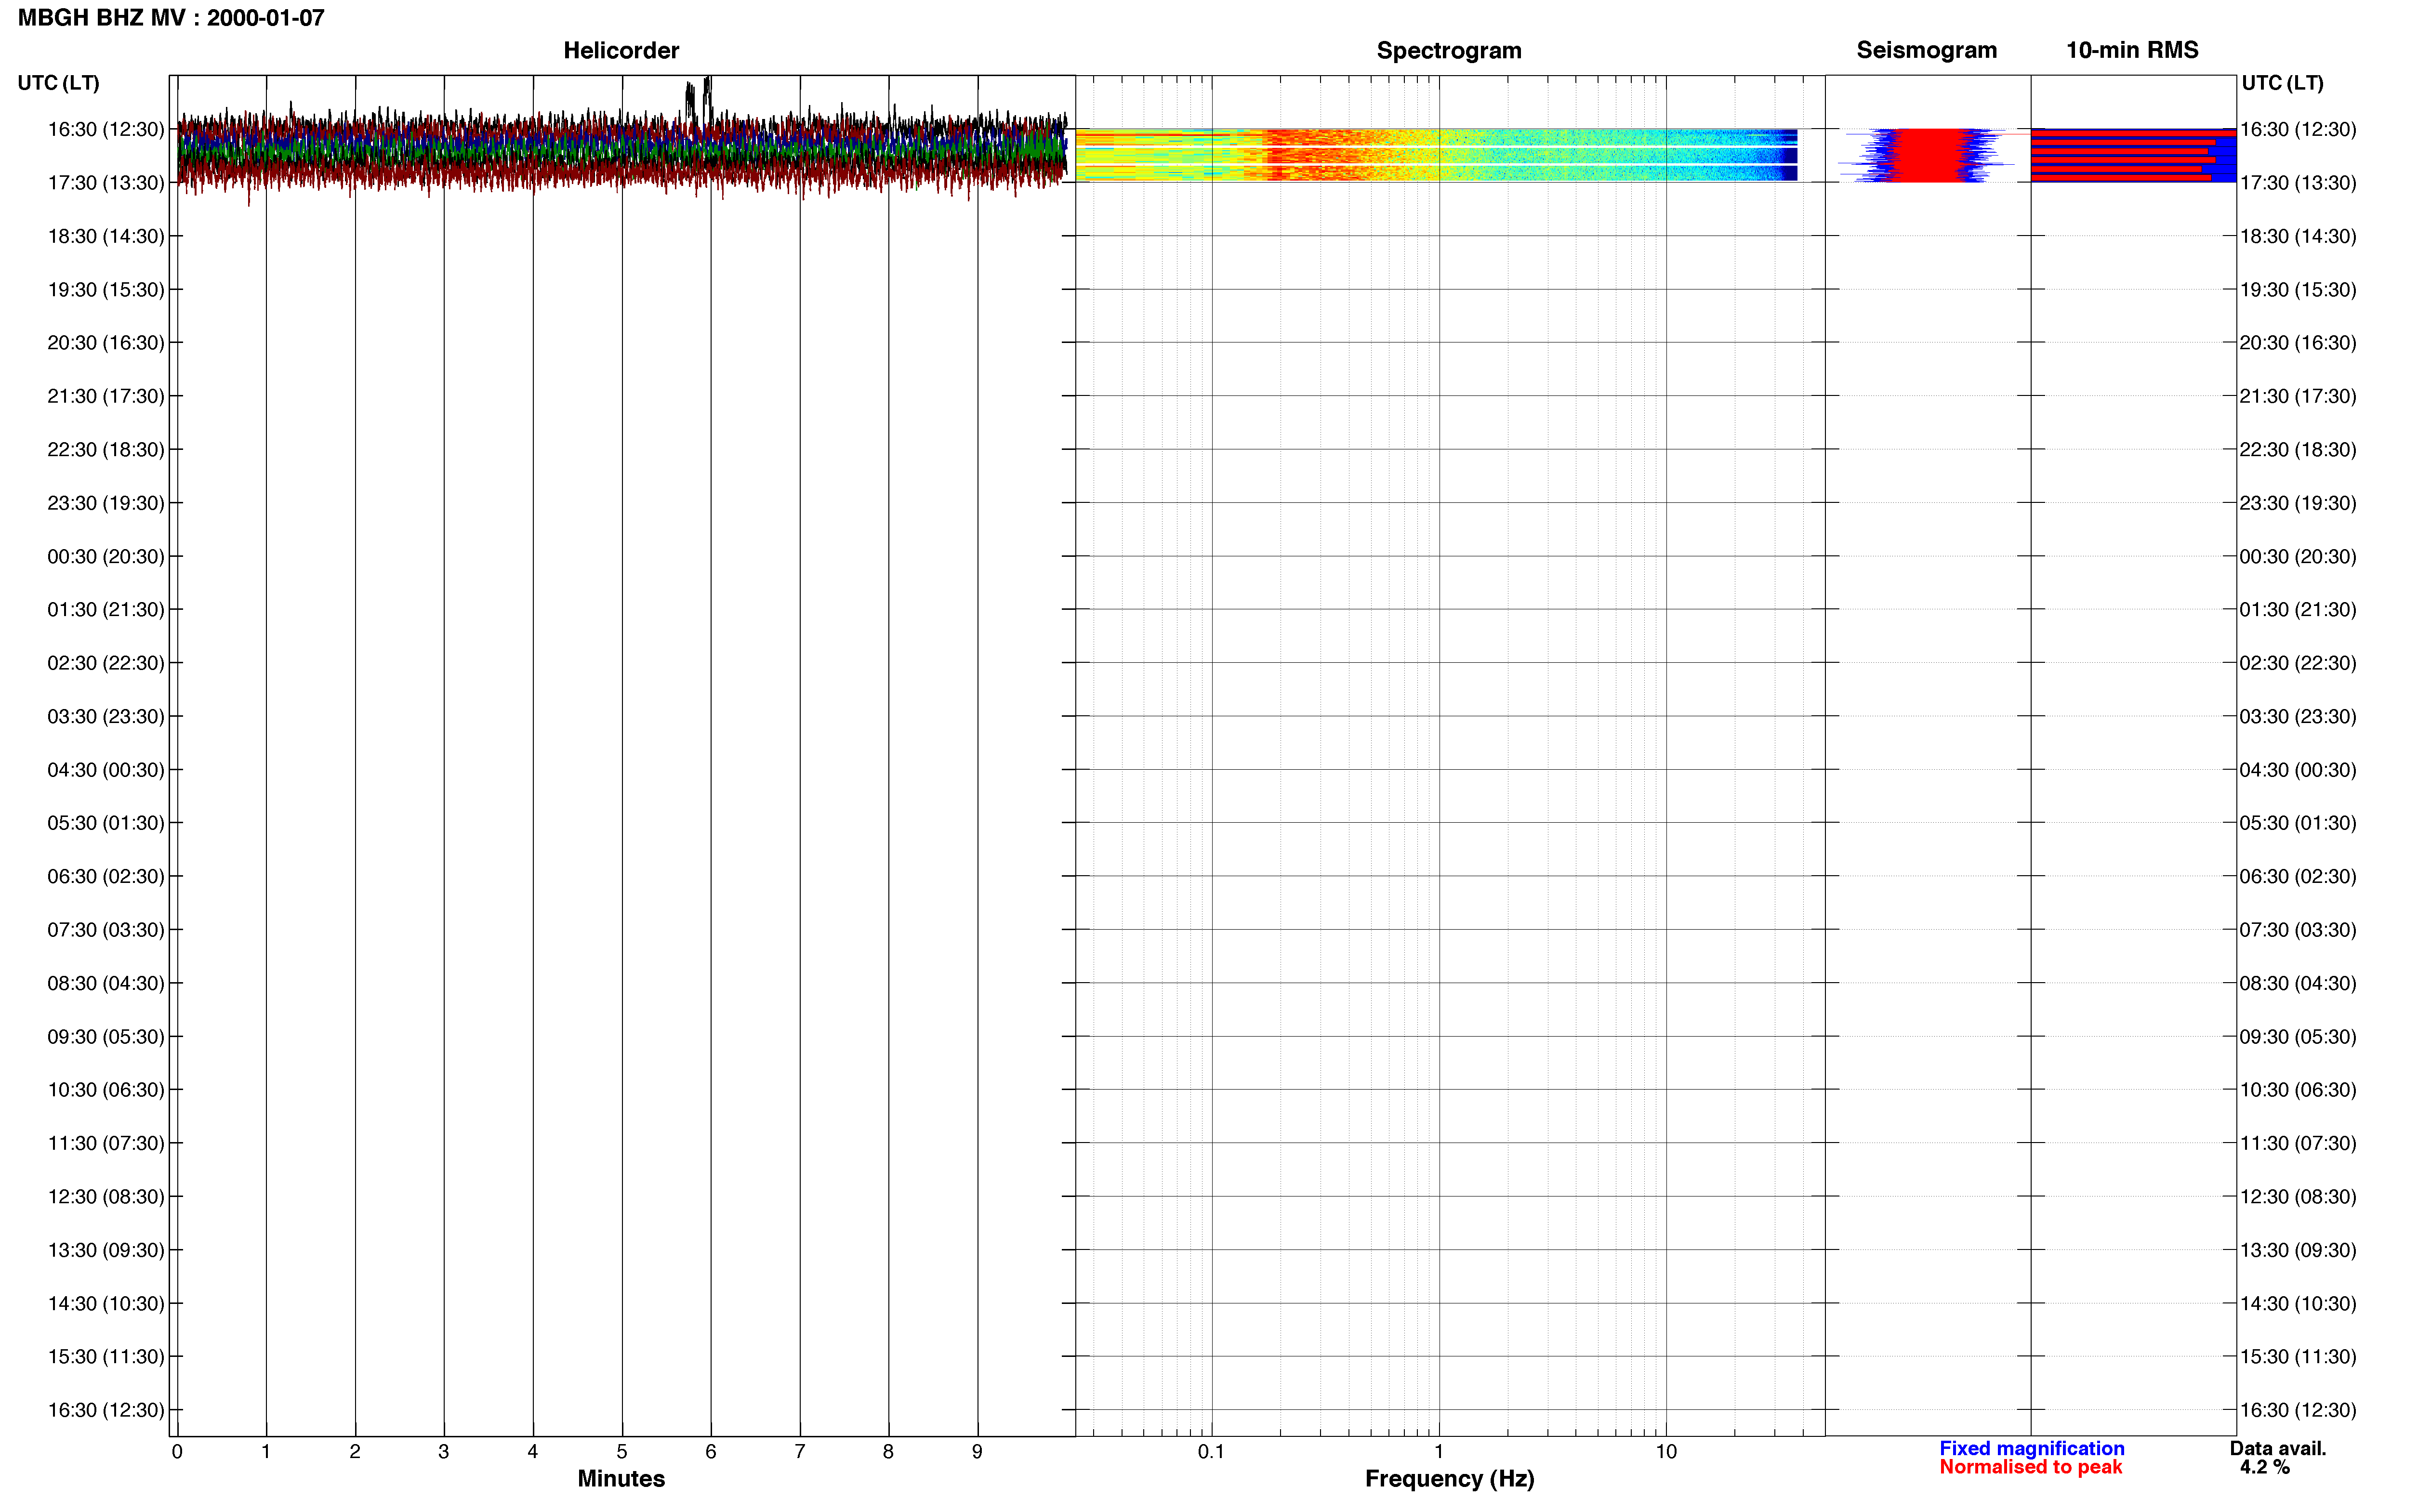Screen dimensions: 2418x1512
Task: Click the 12:30 (08:30) label on right axis
Action: 2298,1197
